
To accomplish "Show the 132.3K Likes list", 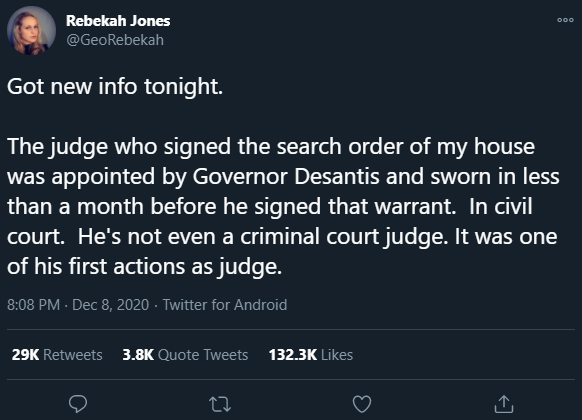I will coord(311,355).
